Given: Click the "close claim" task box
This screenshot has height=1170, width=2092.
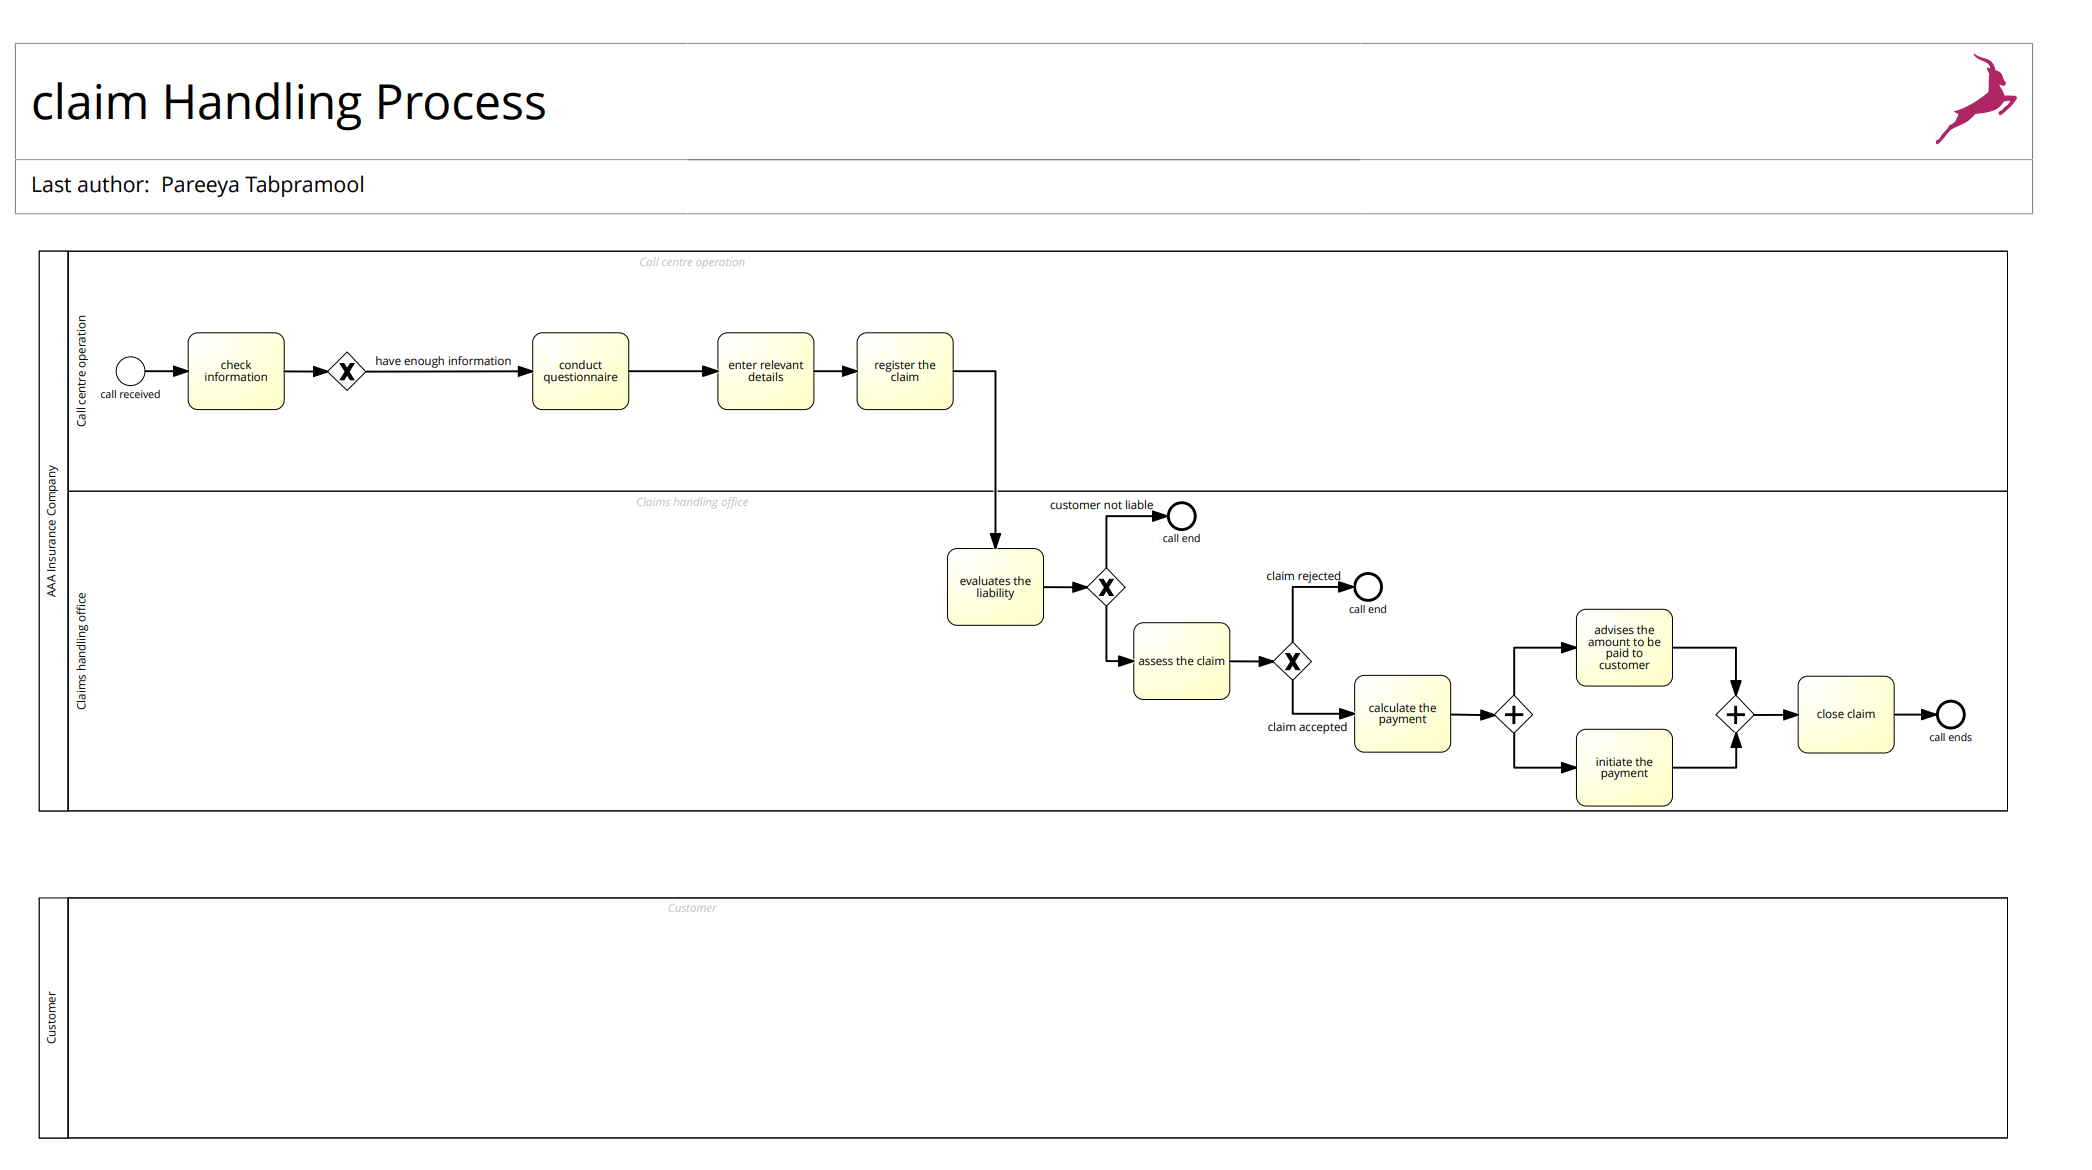Looking at the screenshot, I should point(1845,714).
